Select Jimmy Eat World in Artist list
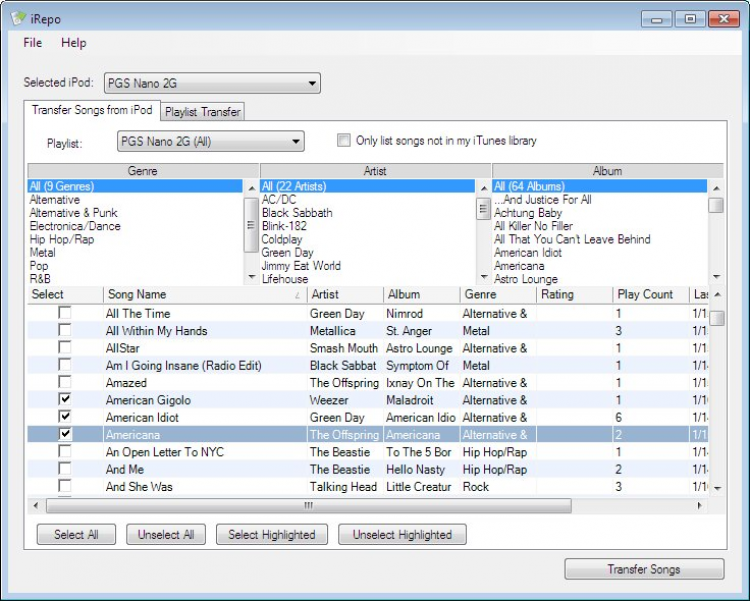Viewport: 750px width, 601px height. click(367, 266)
